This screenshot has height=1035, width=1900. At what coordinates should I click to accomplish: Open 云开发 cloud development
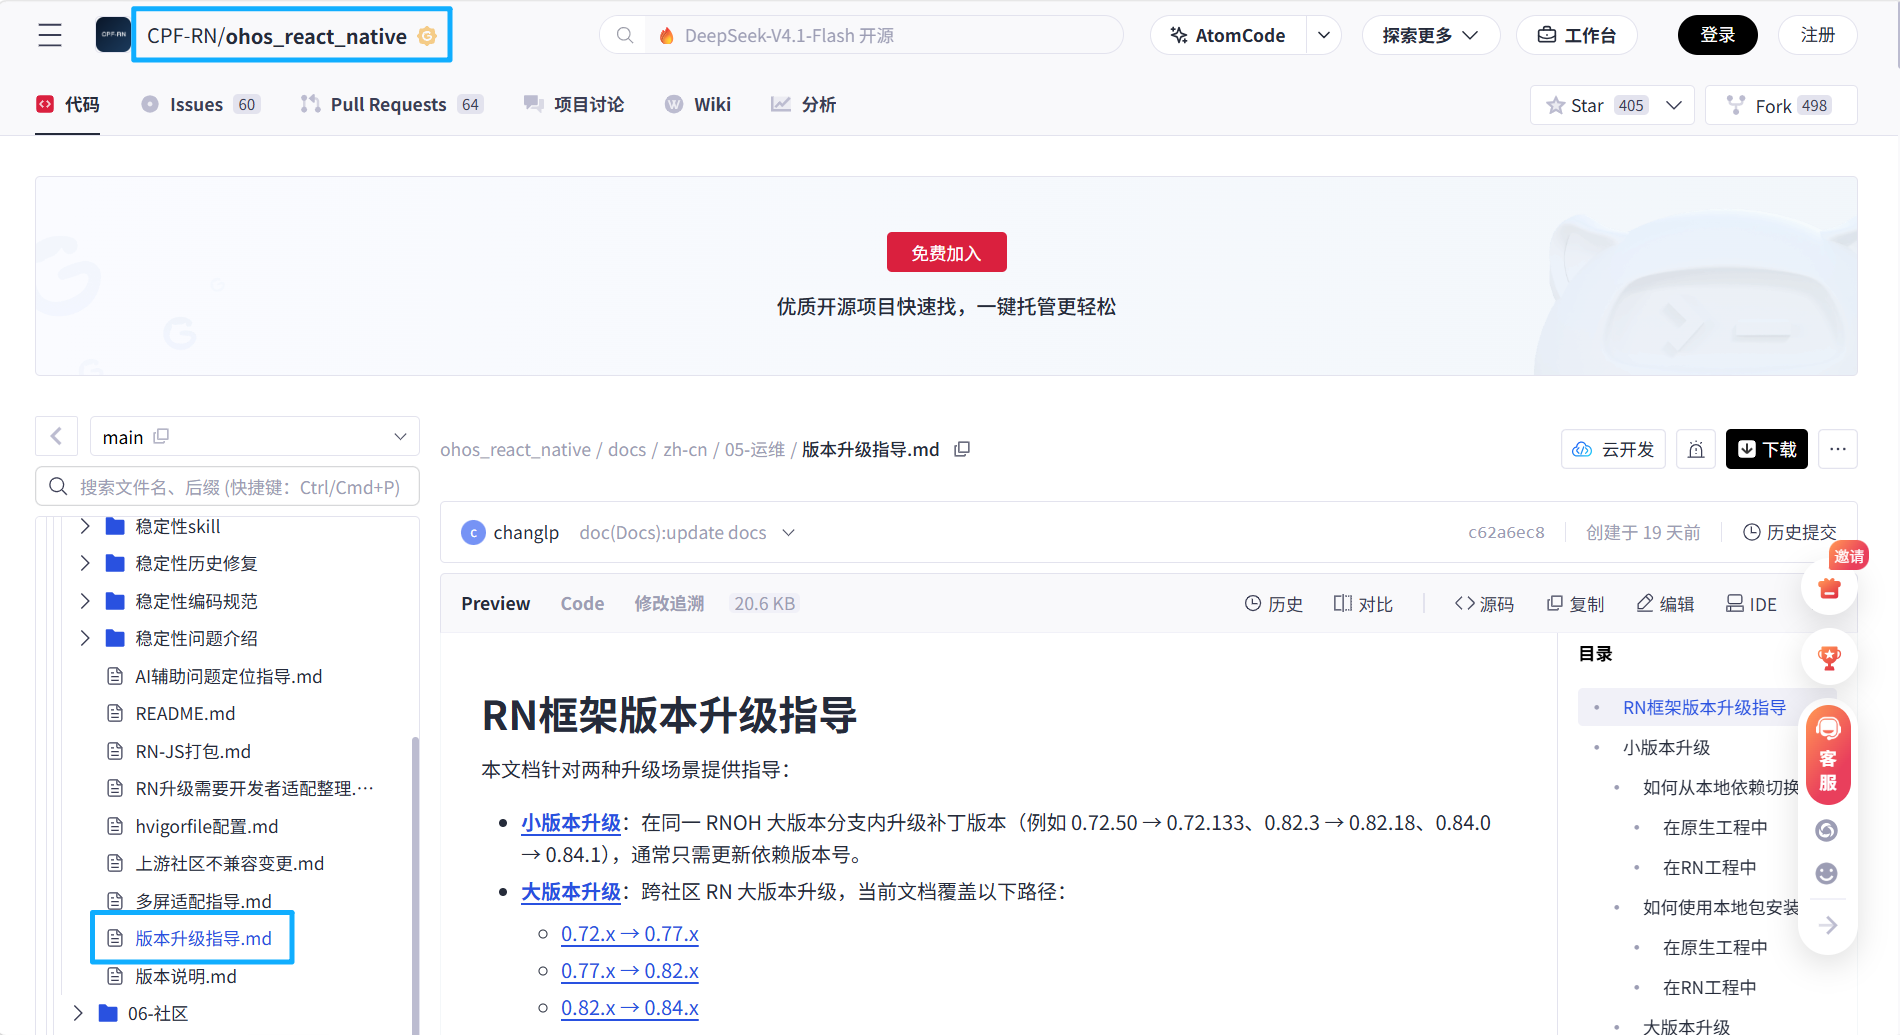1613,449
